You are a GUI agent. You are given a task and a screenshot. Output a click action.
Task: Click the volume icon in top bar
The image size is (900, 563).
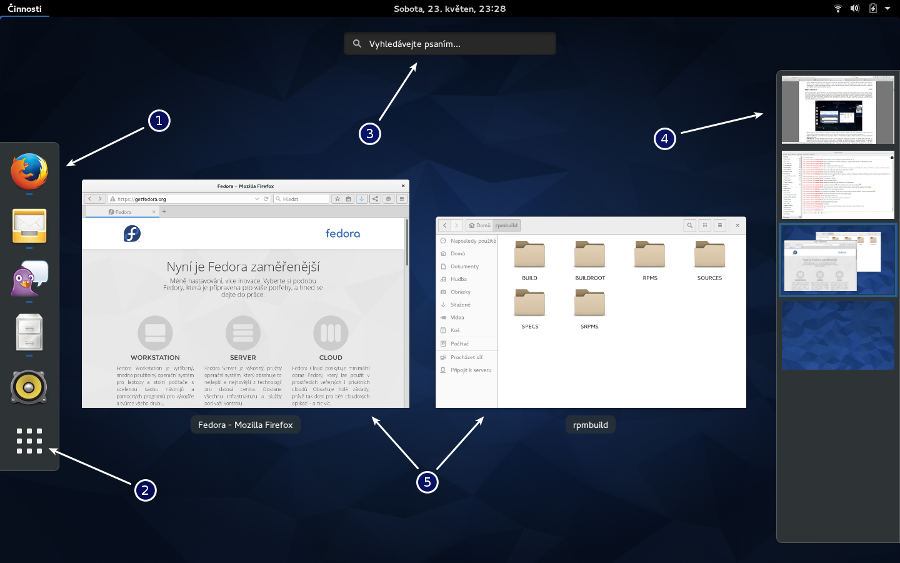coord(855,8)
